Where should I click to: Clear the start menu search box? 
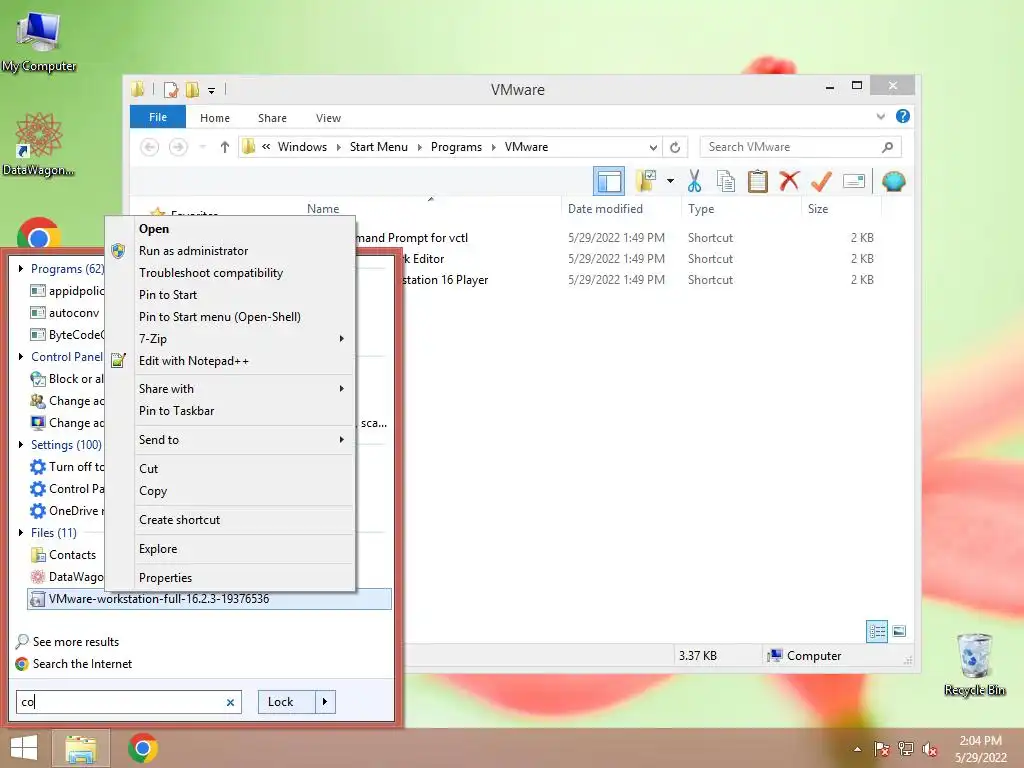pos(230,703)
